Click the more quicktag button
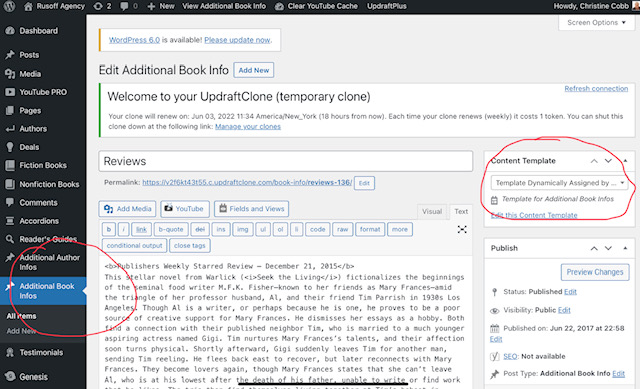This screenshot has height=389, width=640. [x=400, y=229]
